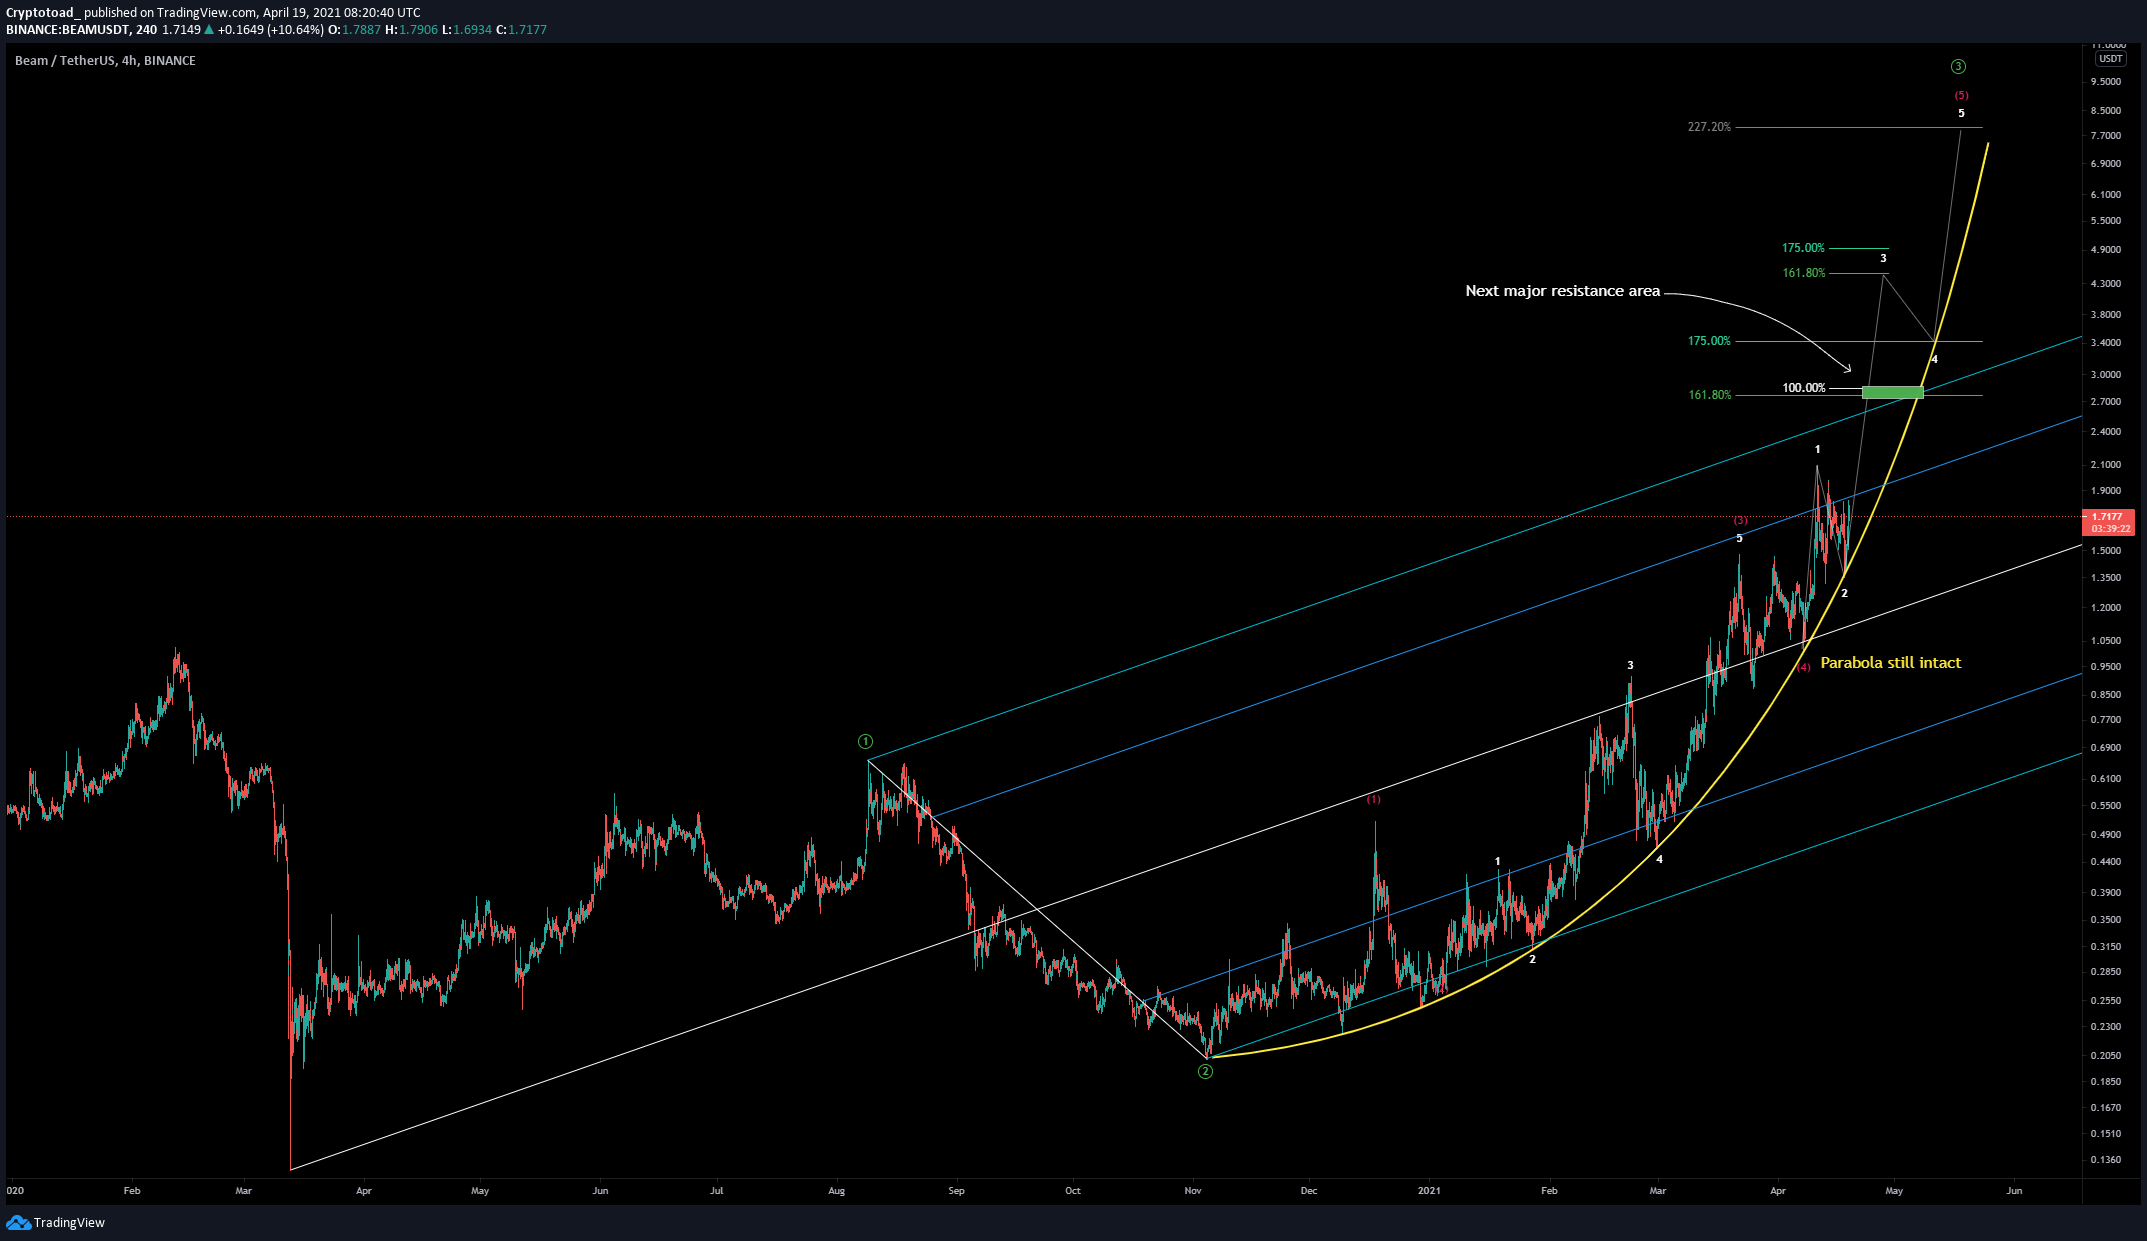
Task: Click the BINANCE:BEAMUSDT symbol text
Action: [68, 30]
